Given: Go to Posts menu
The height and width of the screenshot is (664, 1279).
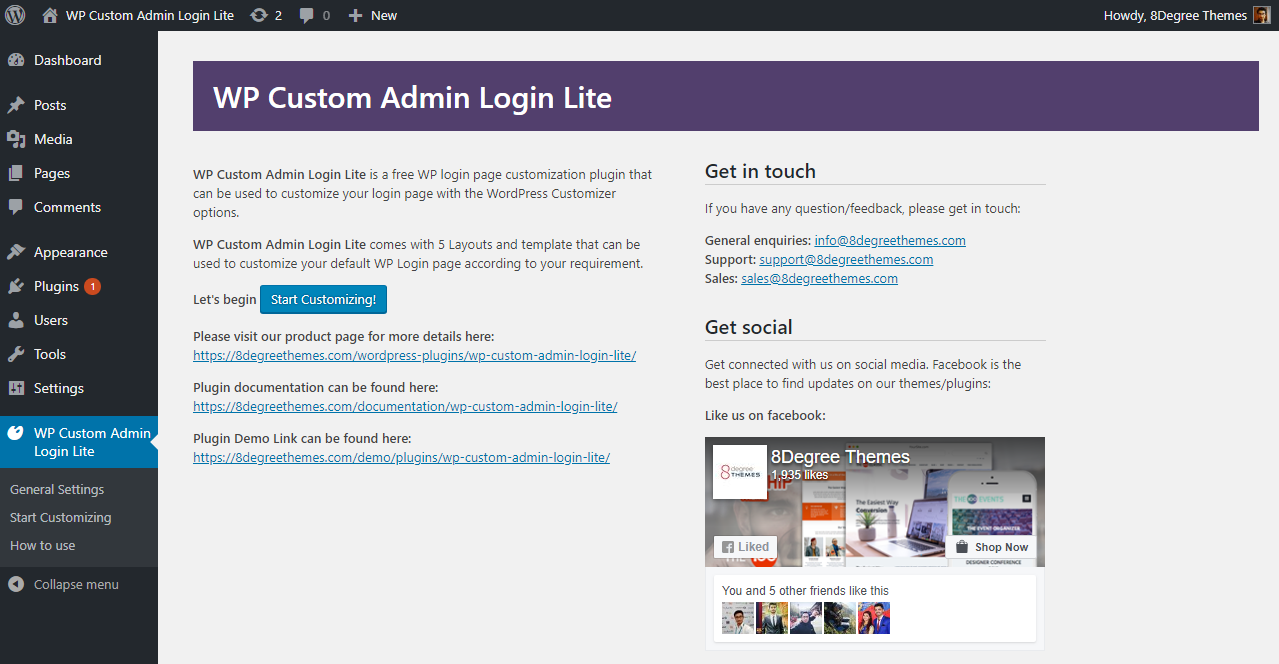Looking at the screenshot, I should coord(50,105).
